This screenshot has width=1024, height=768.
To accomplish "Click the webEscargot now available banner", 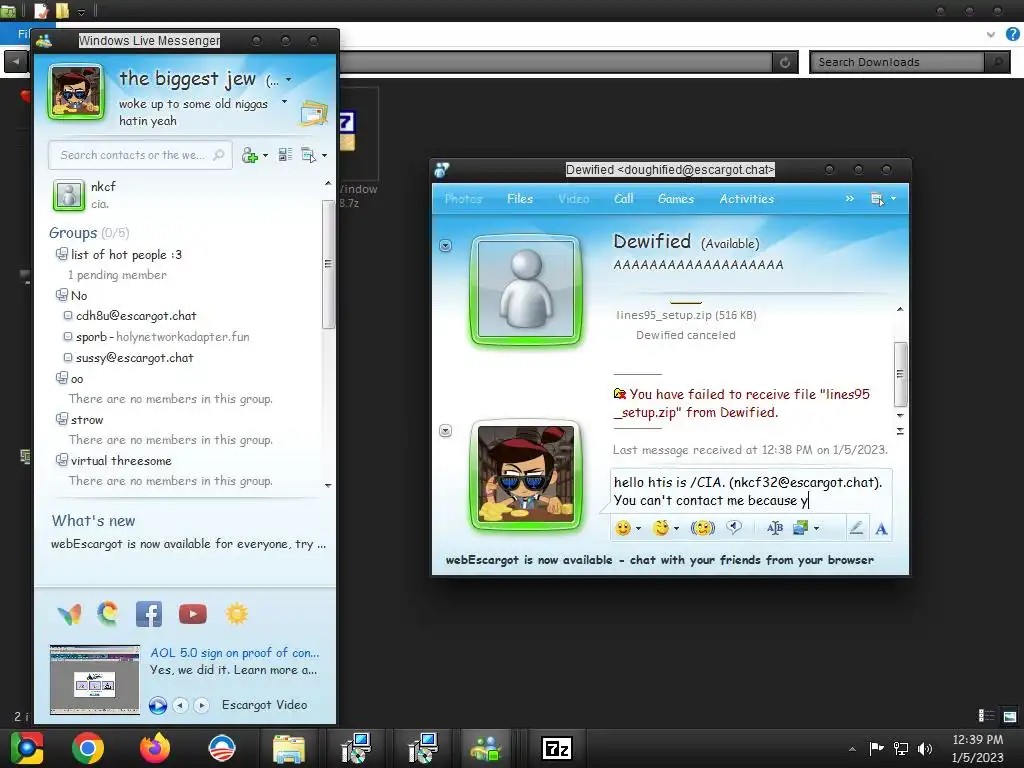I will pos(660,560).
